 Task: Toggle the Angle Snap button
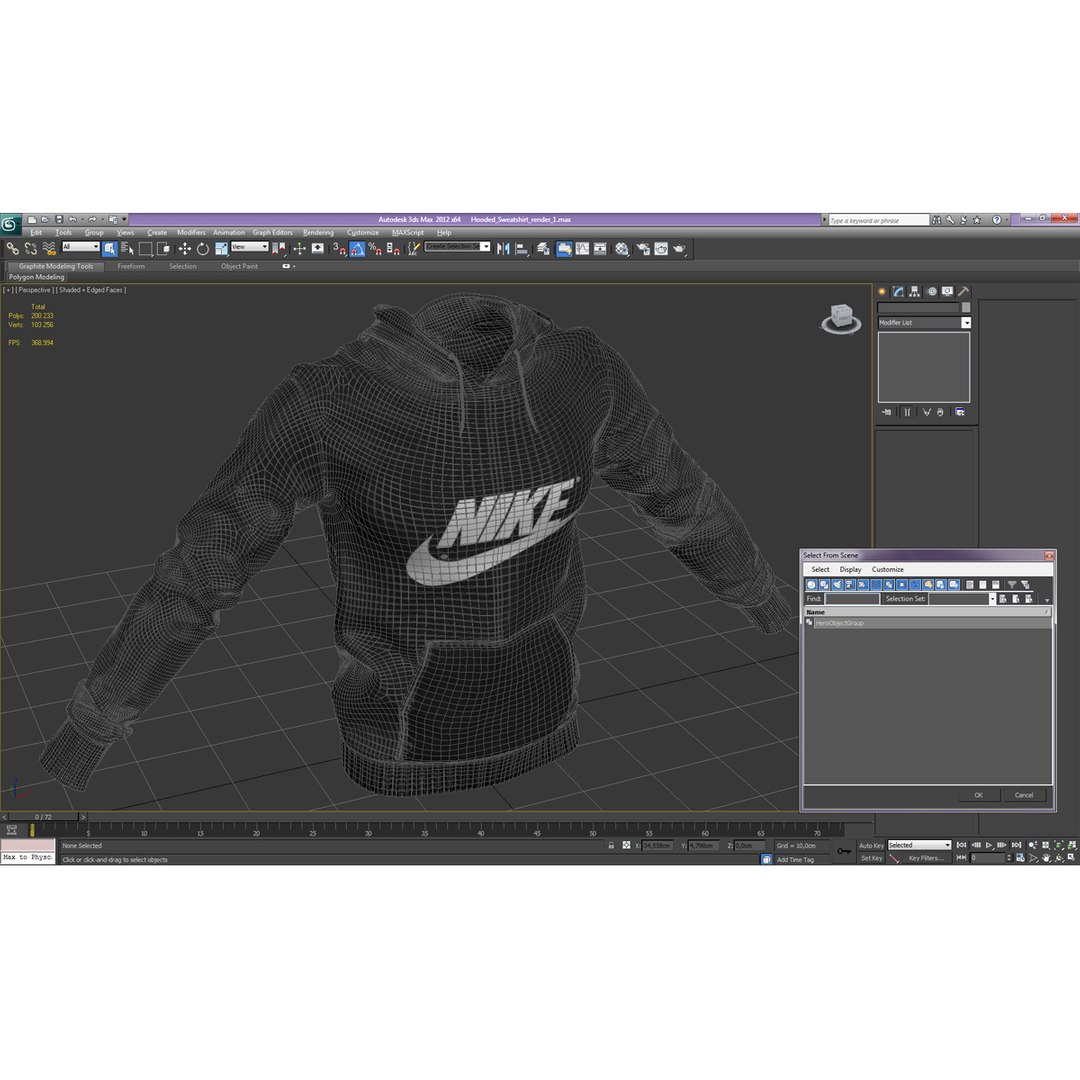[x=357, y=249]
